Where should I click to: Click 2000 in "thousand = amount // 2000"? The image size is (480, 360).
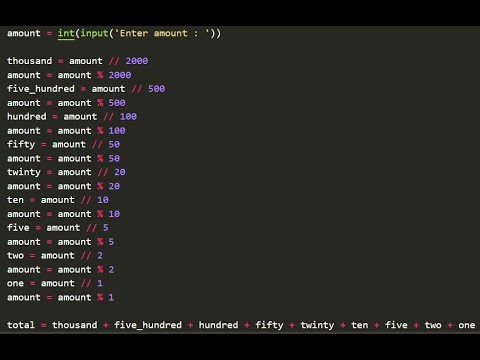[137, 61]
